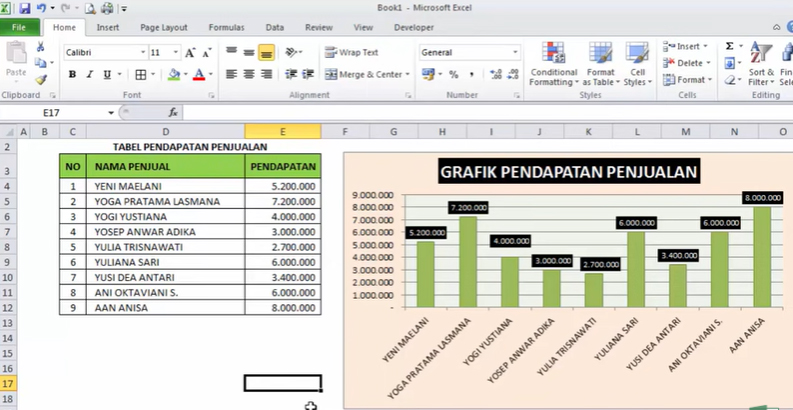793x410 pixels.
Task: Open Conditional Formatting in Styles group
Action: 553,65
